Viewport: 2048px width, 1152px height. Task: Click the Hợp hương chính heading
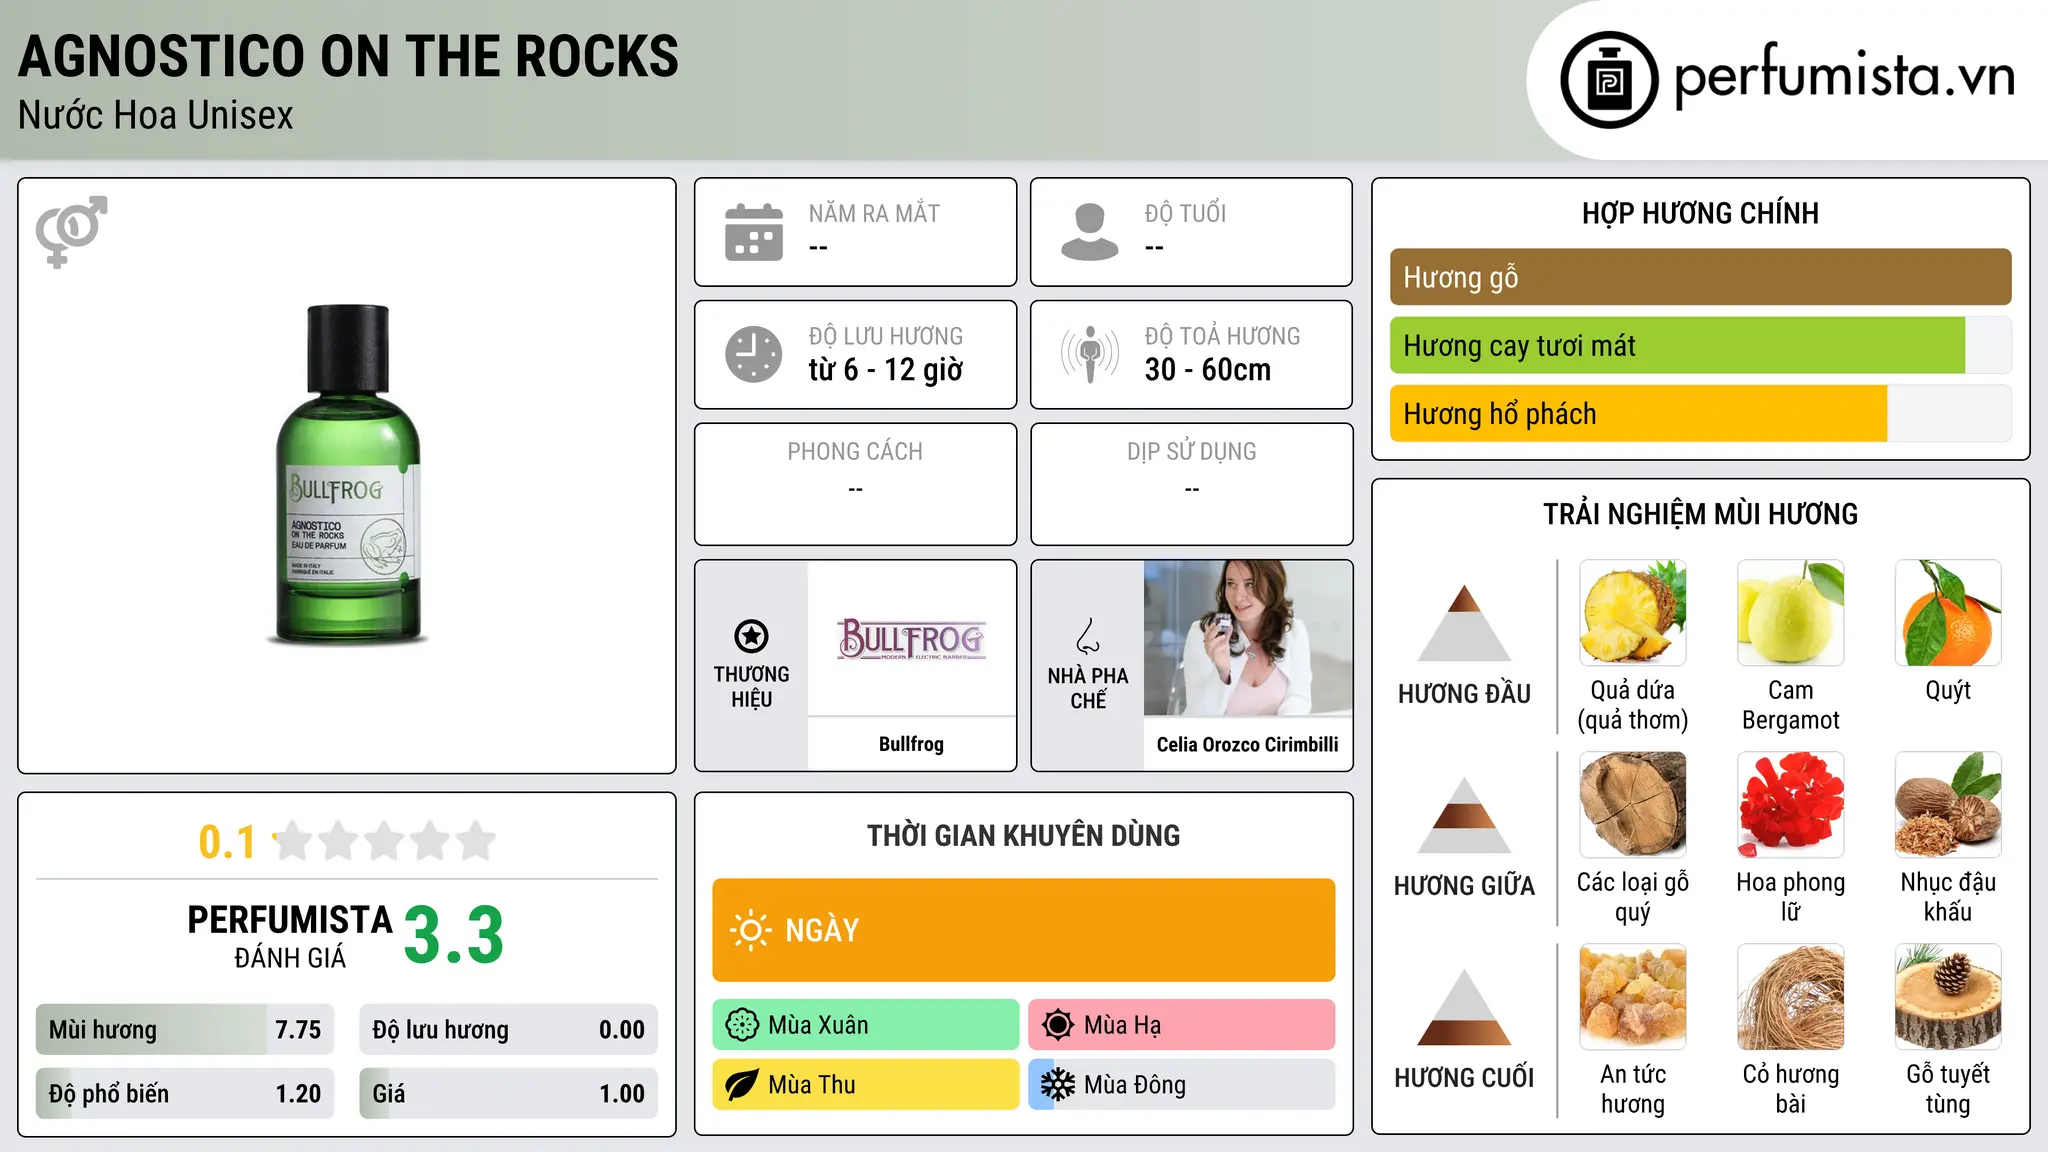tap(1700, 213)
